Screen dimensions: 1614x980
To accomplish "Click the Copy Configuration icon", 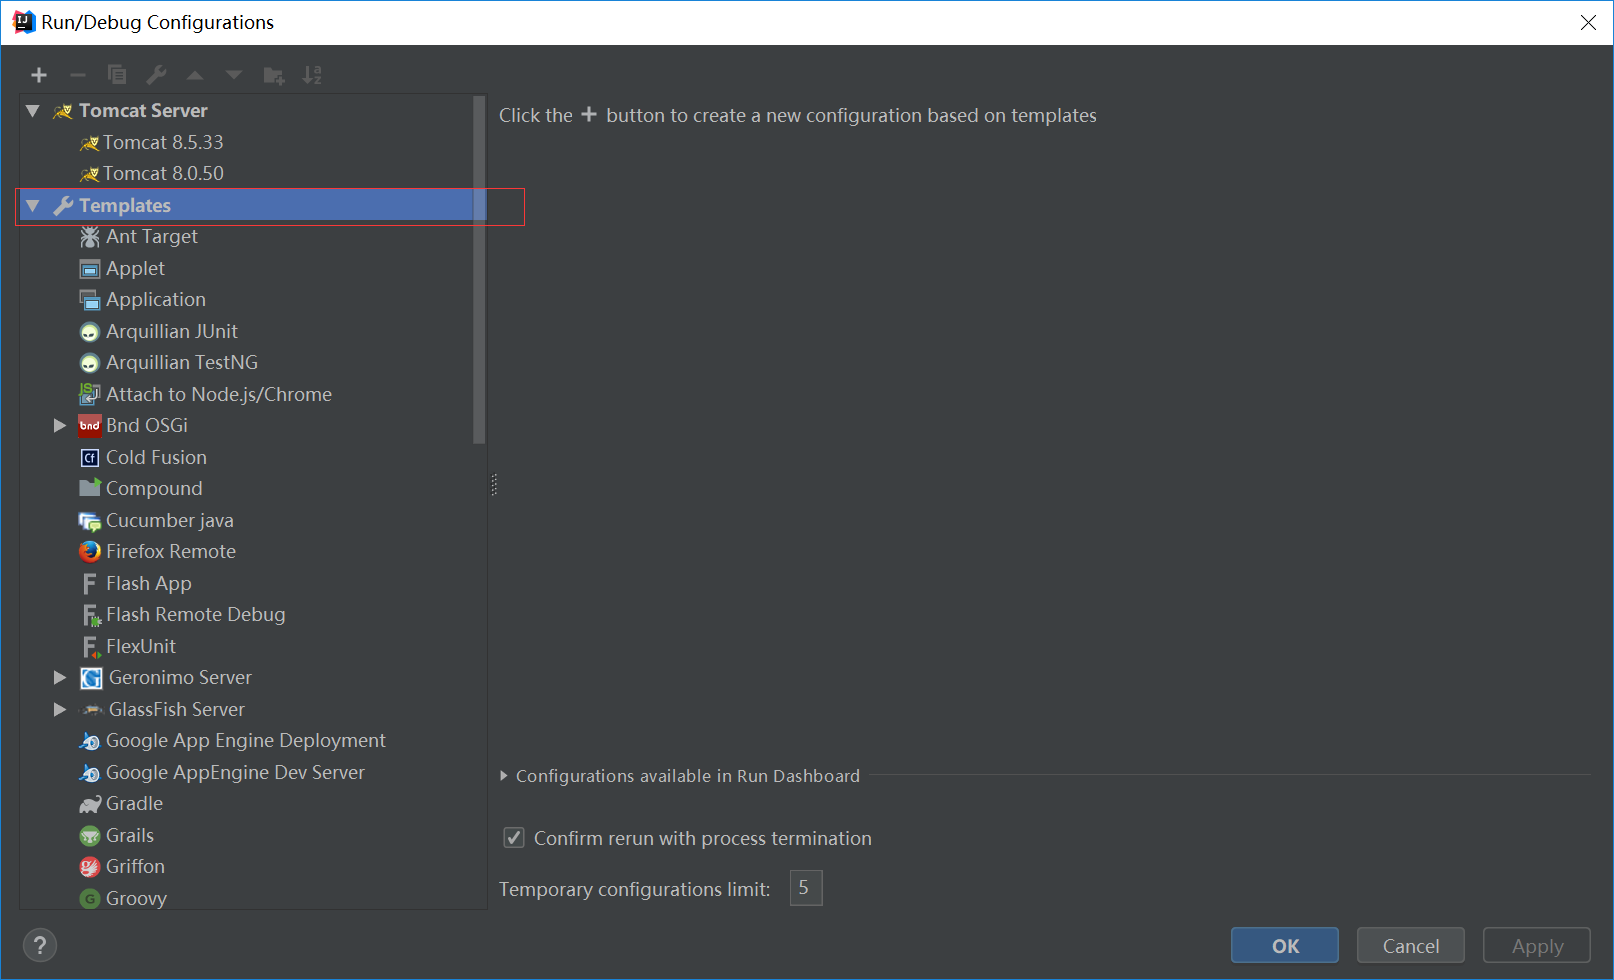I will [x=117, y=75].
